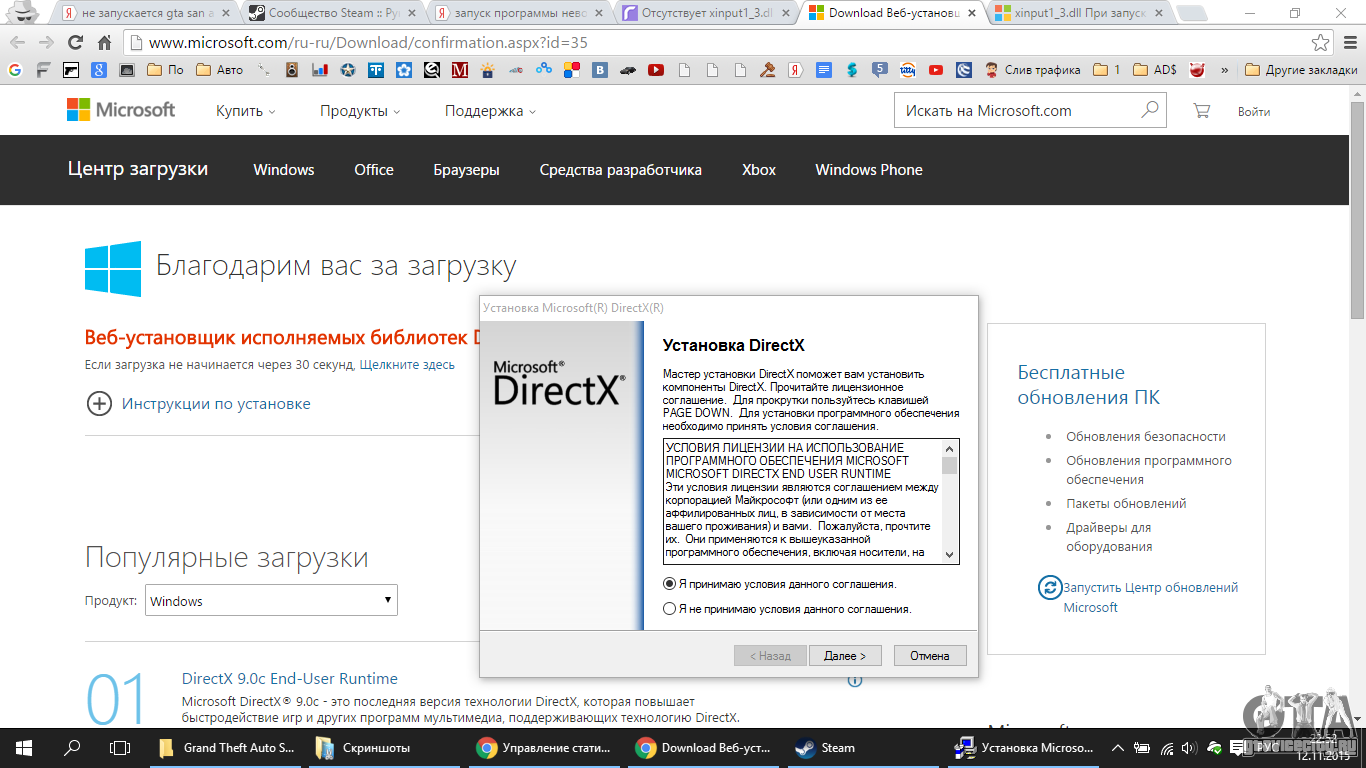
Task: Open the Google bookmark icon
Action: (x=14, y=70)
